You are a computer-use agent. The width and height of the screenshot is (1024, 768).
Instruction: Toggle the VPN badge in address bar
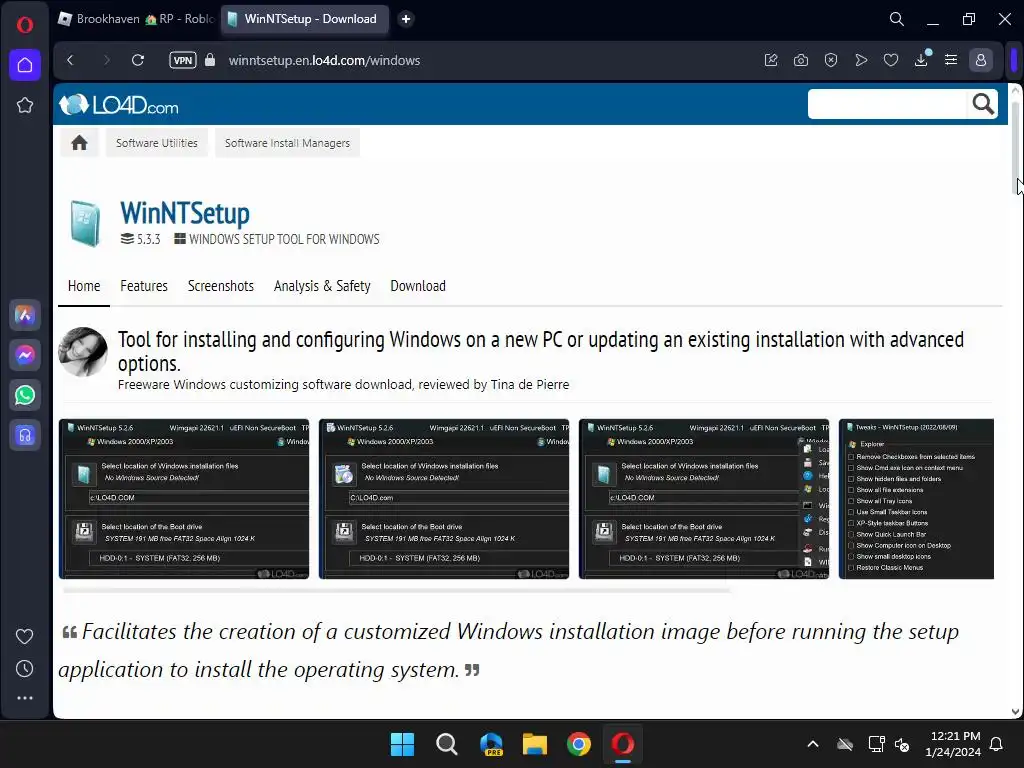coord(183,60)
